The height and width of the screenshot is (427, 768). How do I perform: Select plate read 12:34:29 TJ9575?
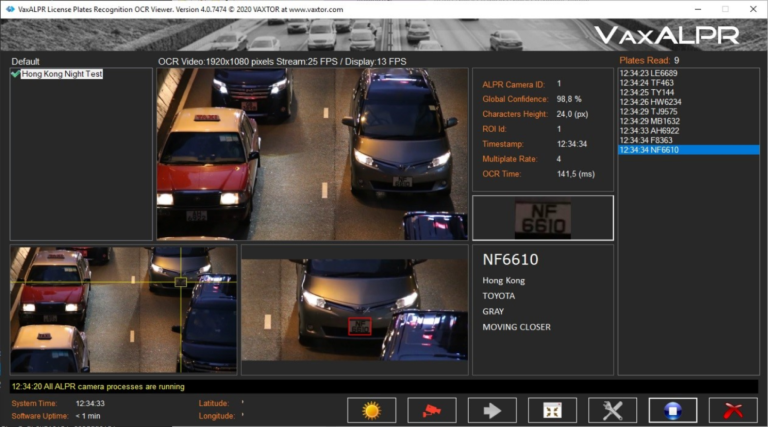click(648, 112)
